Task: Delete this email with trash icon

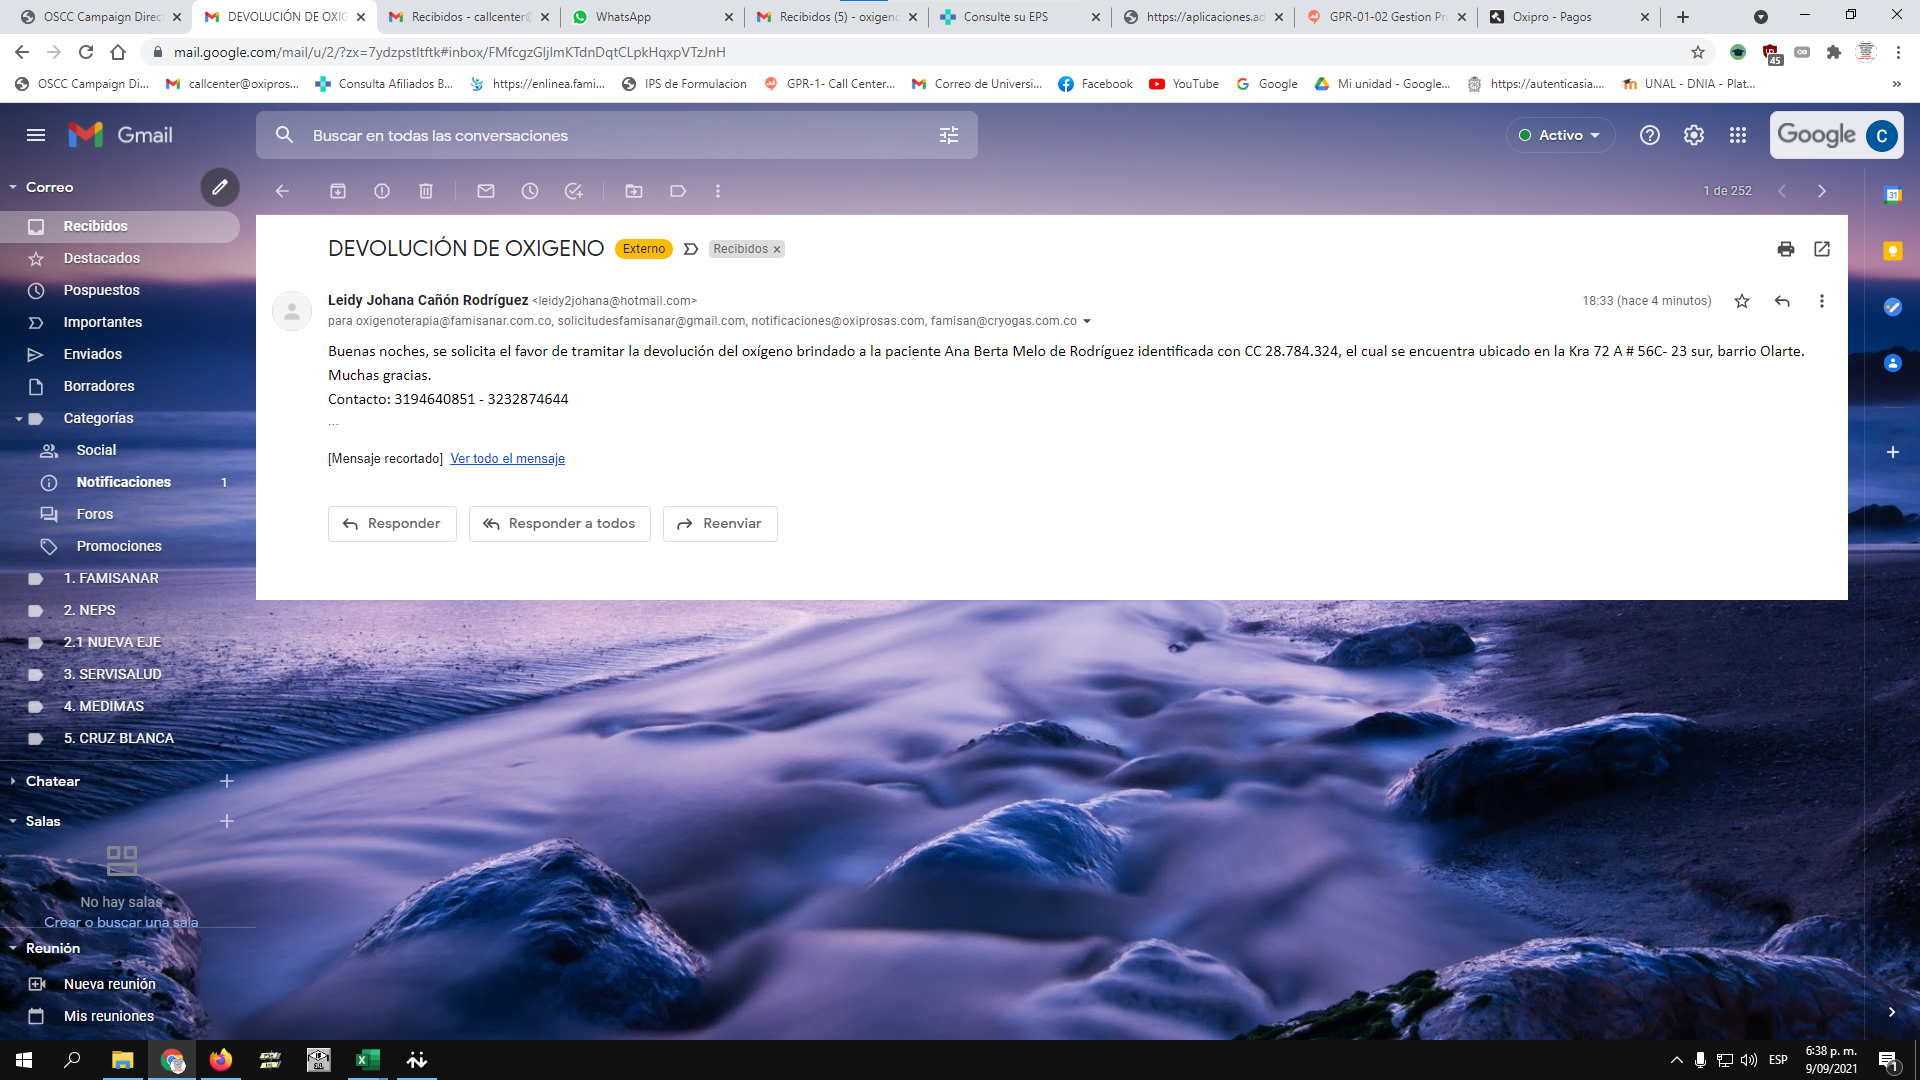Action: click(426, 191)
